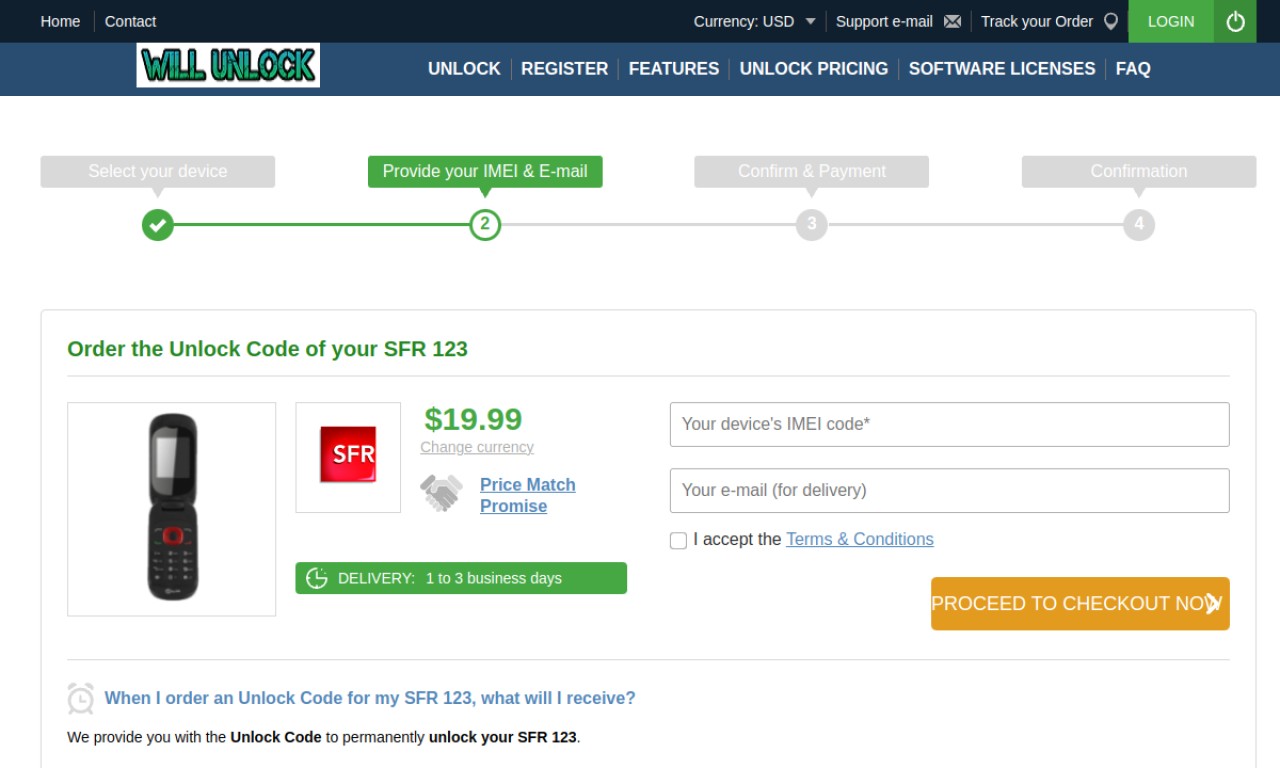Viewport: 1280px width, 768px height.
Task: Click the green LOGIN button
Action: point(1171,21)
